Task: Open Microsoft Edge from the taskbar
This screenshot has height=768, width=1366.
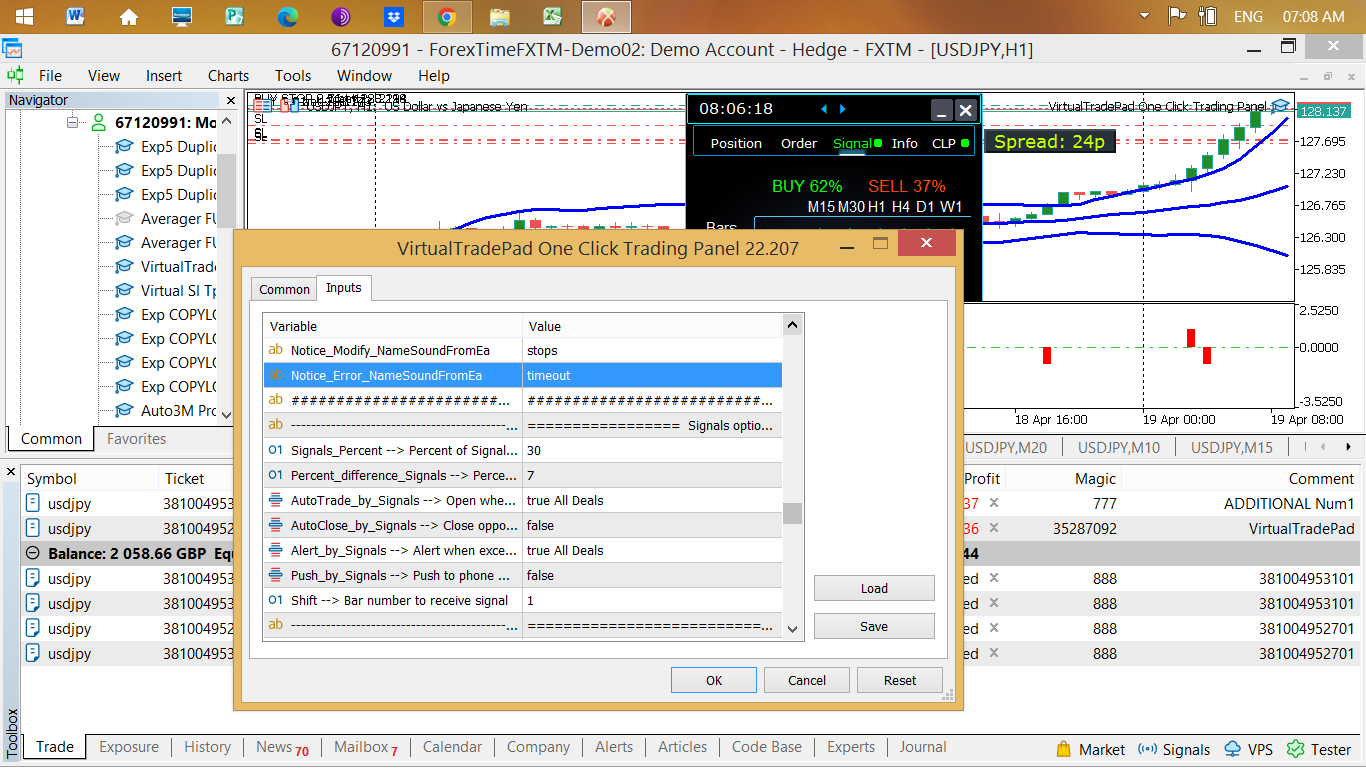Action: [288, 16]
